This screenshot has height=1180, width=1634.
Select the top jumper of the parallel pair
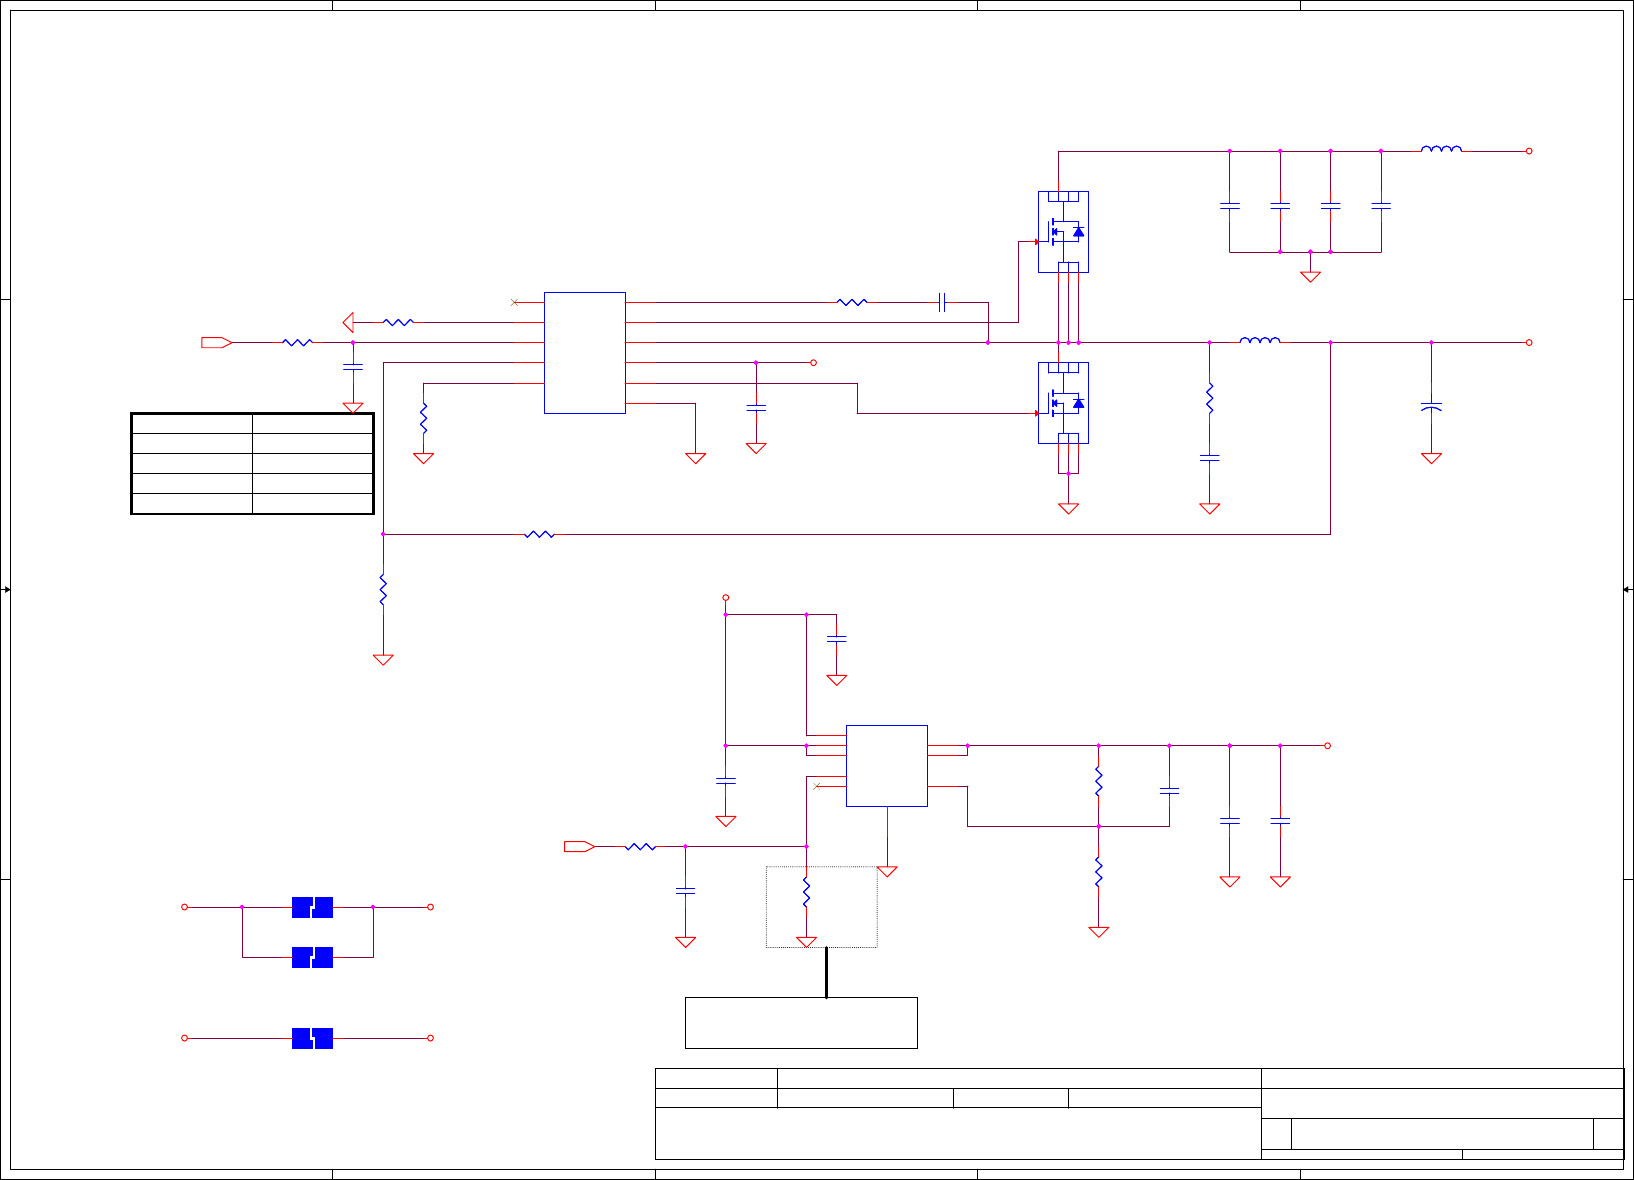[x=312, y=907]
